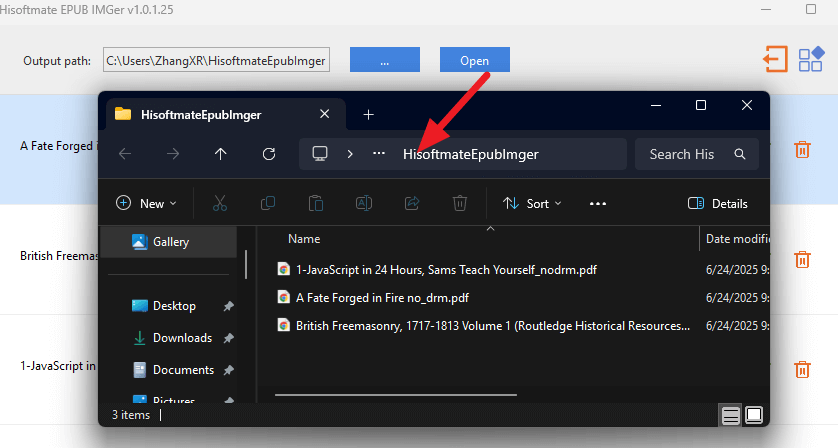
Task: Delete the A Fate Forged row via trash icon
Action: point(802,150)
